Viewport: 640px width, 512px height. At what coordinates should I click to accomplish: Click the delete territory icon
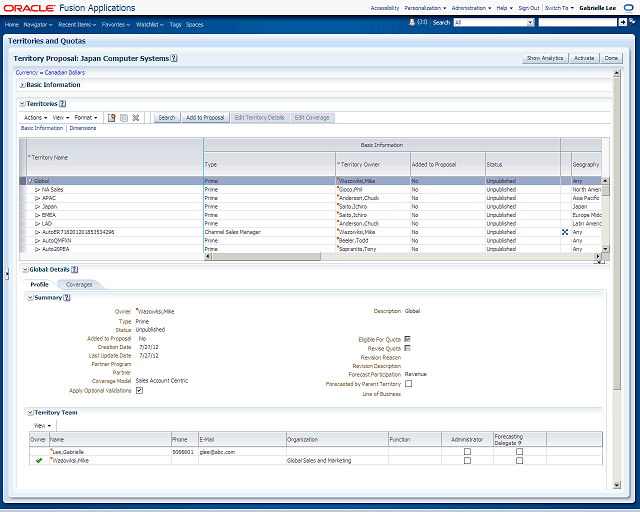tap(136, 118)
